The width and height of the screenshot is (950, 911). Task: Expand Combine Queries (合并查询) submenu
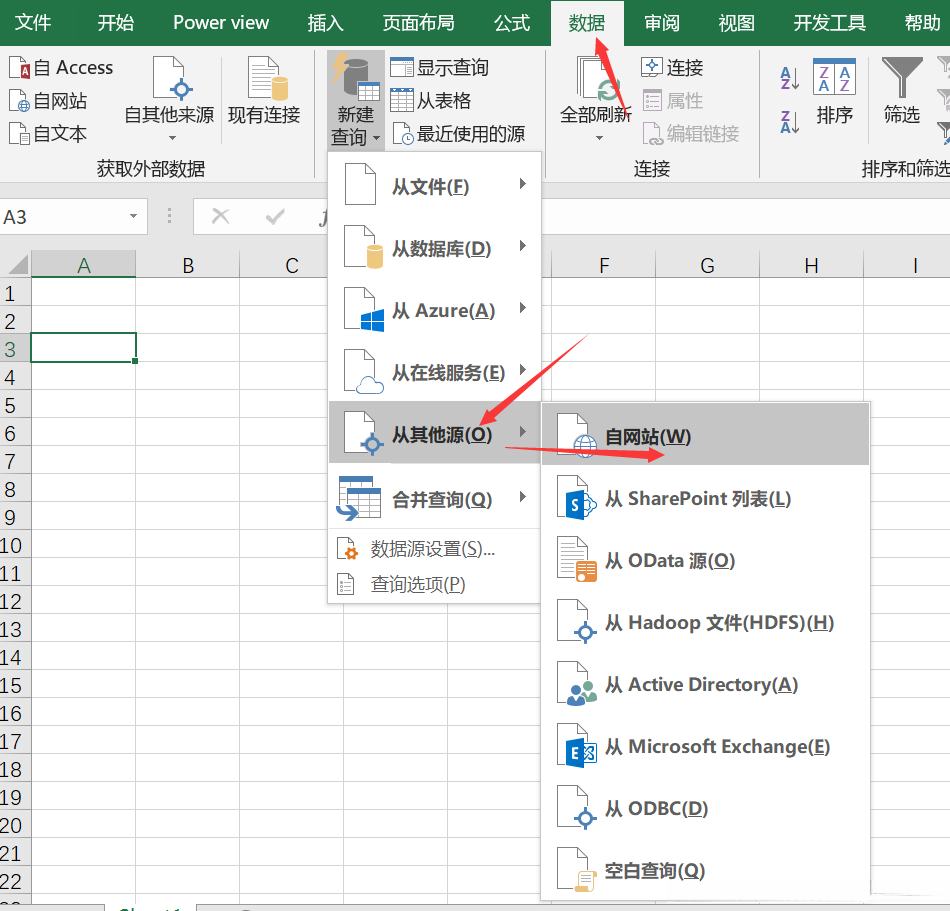coord(434,499)
